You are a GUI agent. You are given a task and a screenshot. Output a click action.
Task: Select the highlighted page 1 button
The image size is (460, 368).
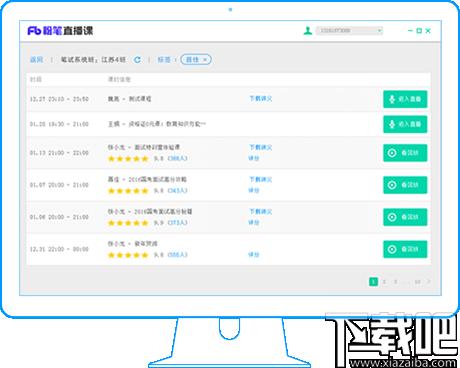tap(373, 282)
